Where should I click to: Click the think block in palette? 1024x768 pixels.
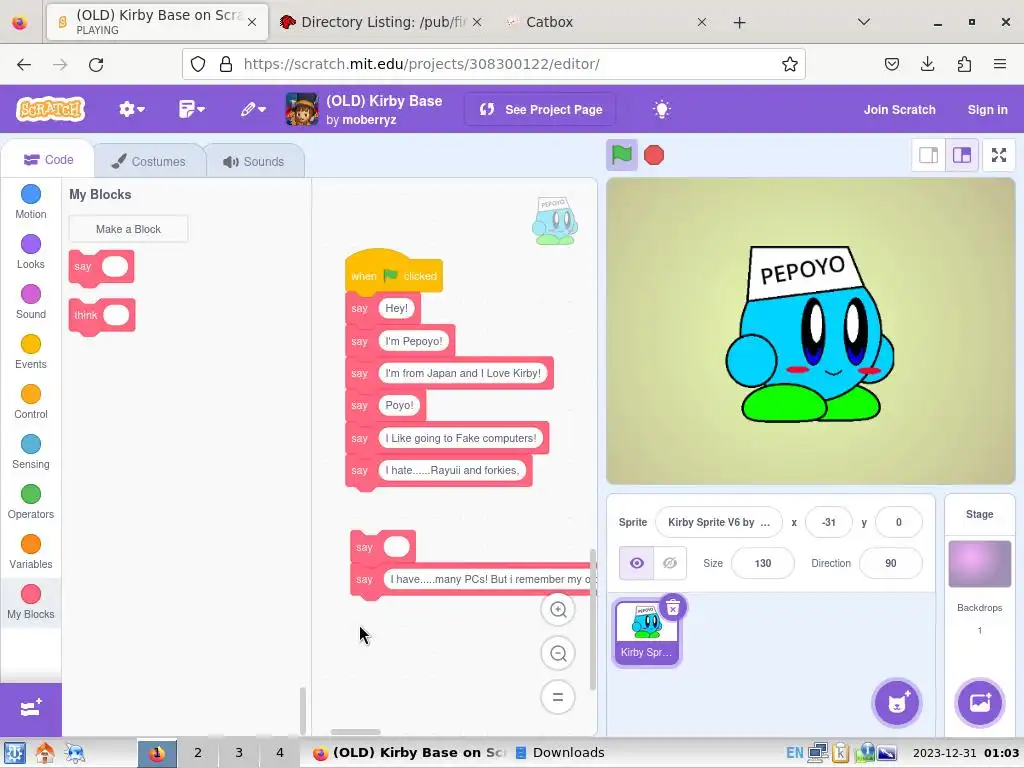[101, 316]
